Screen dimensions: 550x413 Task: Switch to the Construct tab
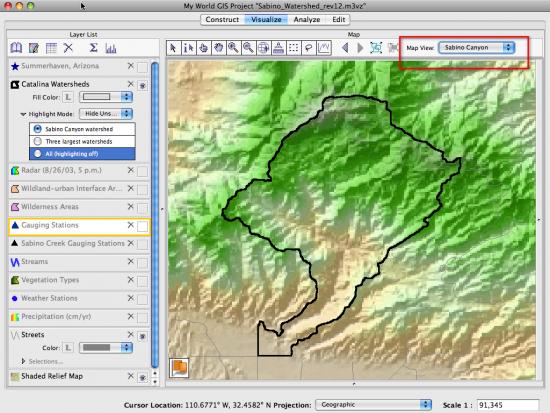(x=222, y=20)
